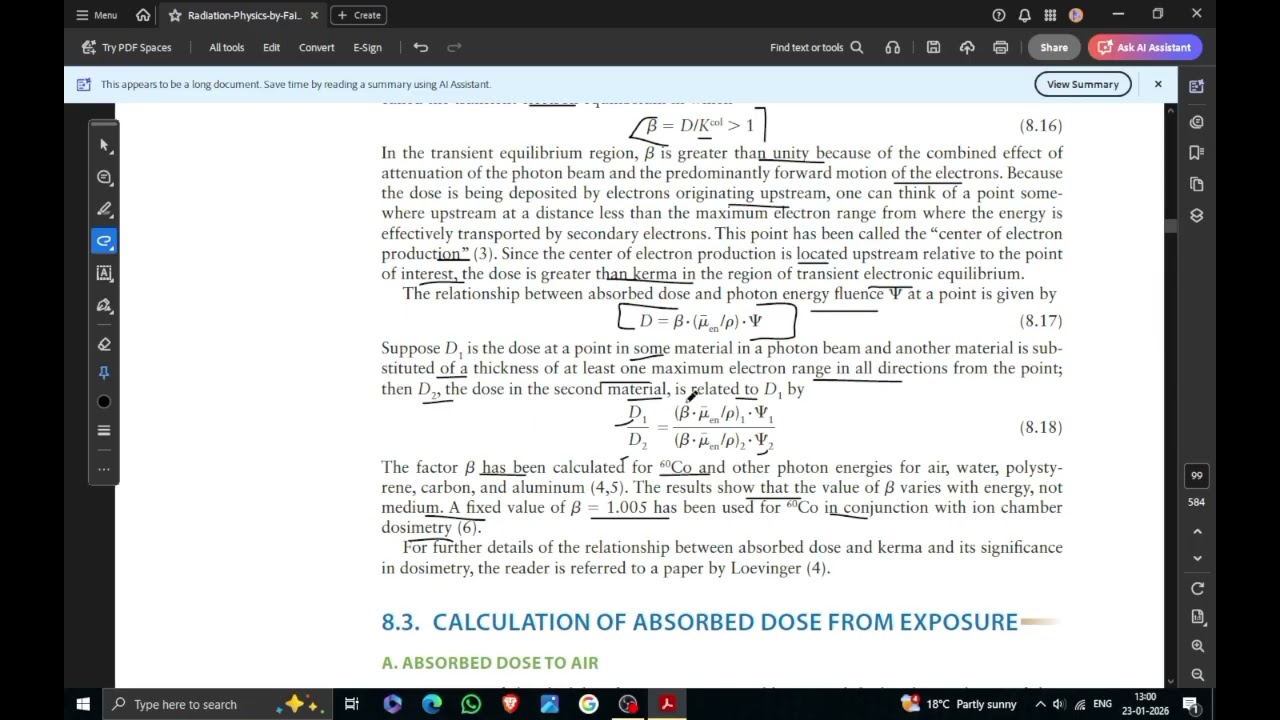Select the Add comment tool
The image size is (1280, 720).
[x=104, y=177]
